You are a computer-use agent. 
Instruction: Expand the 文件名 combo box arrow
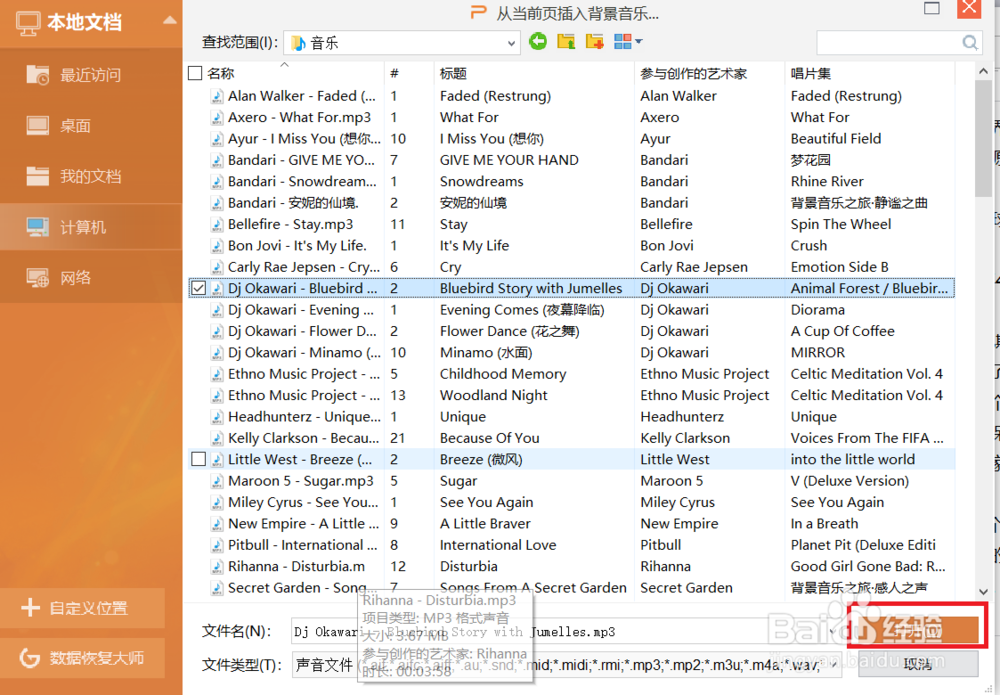pos(834,631)
